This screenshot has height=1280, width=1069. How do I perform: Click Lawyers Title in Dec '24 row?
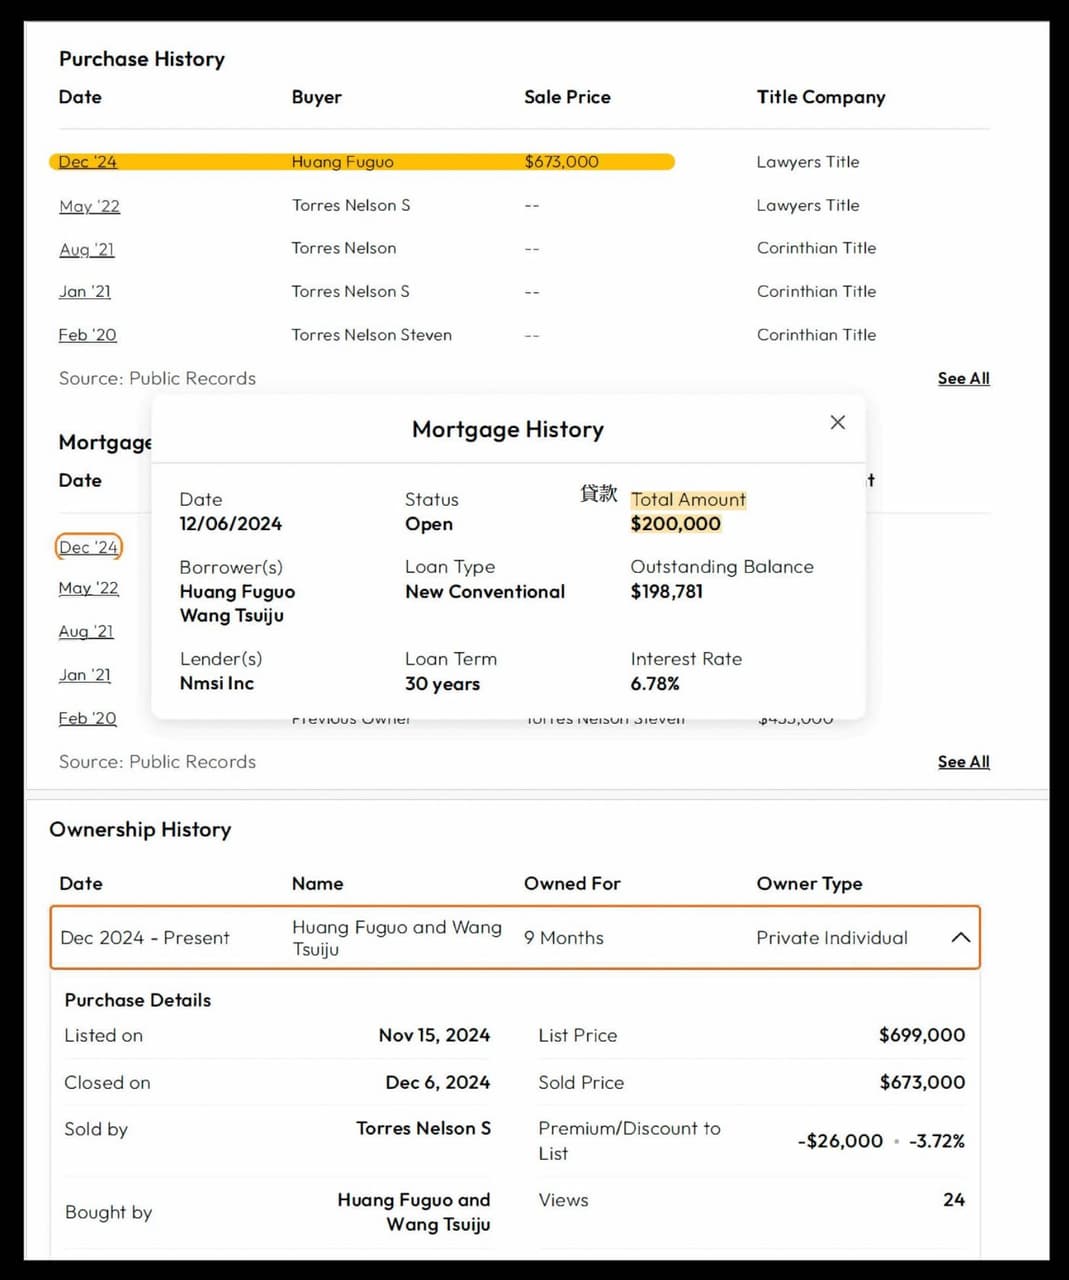click(x=807, y=162)
